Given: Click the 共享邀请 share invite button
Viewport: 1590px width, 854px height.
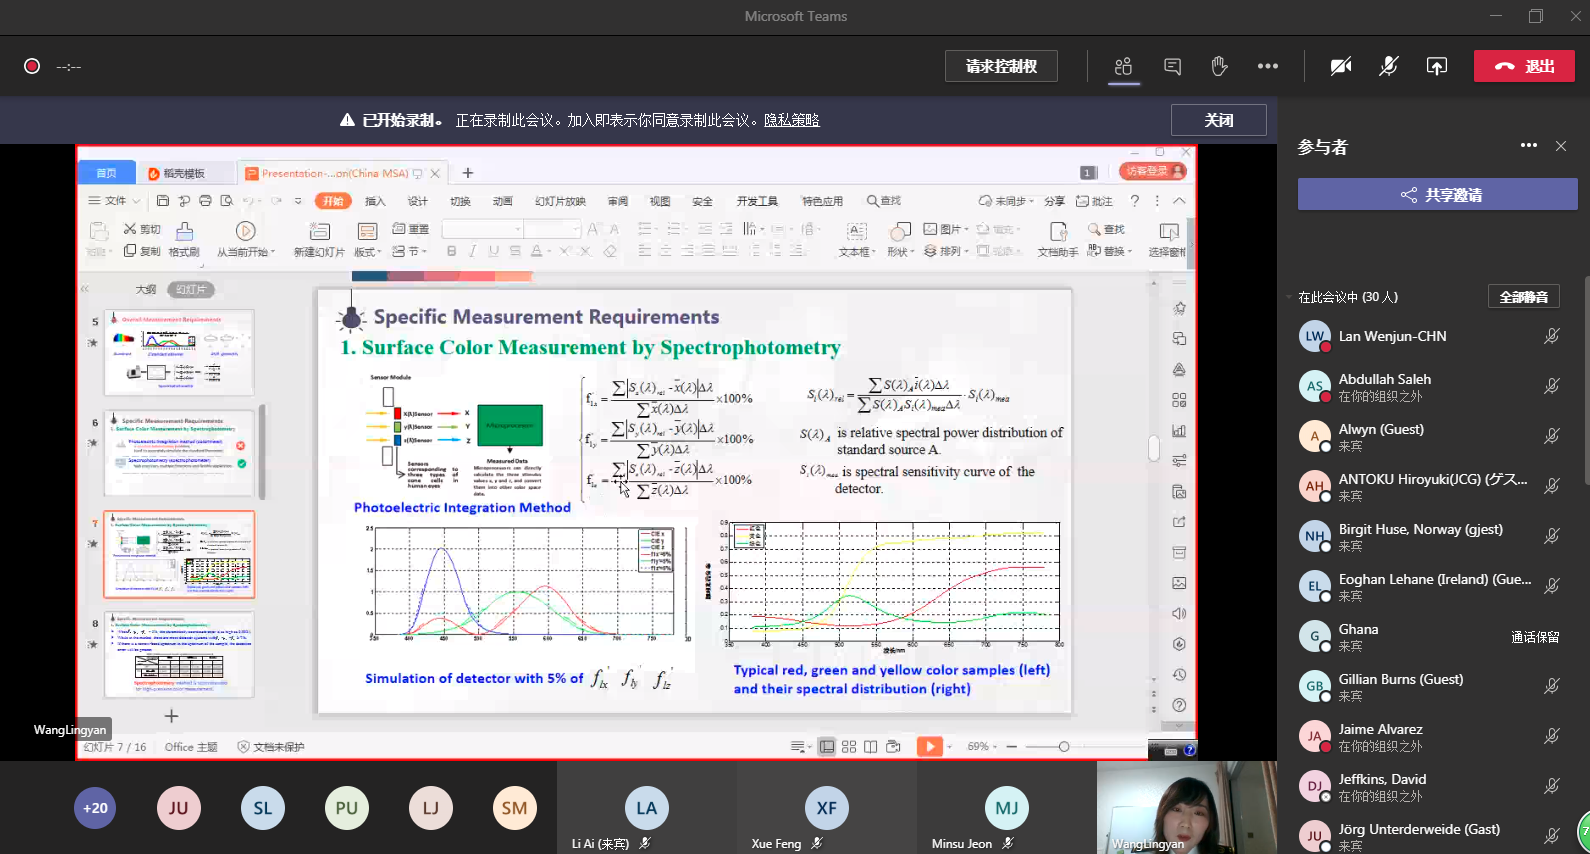Looking at the screenshot, I should [1437, 194].
